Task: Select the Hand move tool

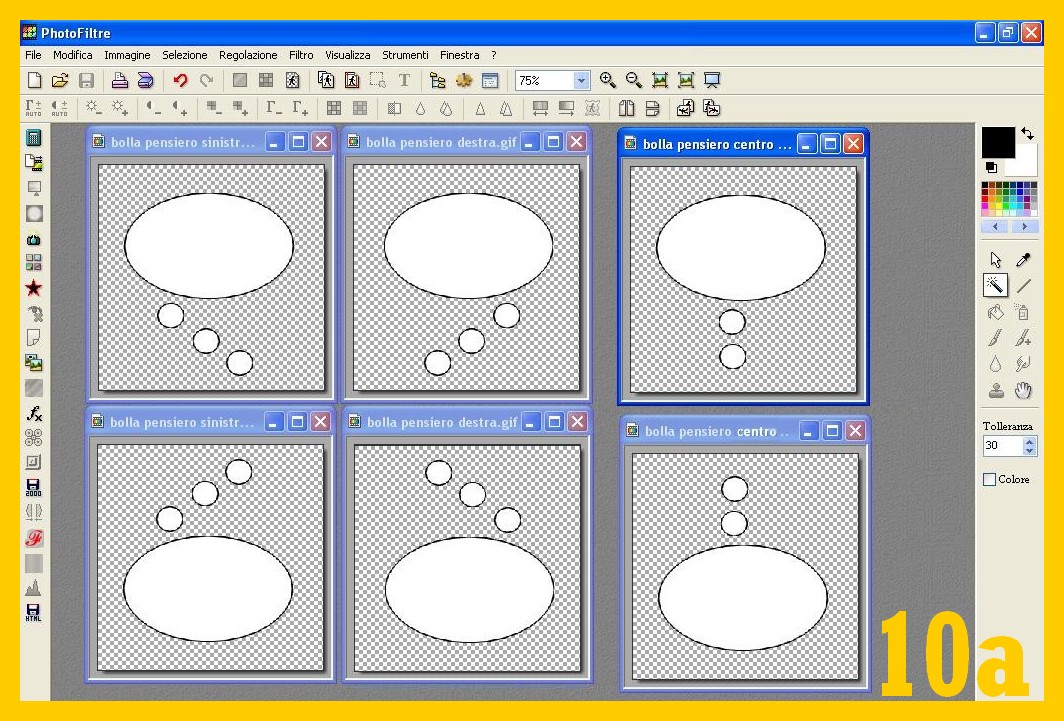Action: pyautogui.click(x=1023, y=391)
